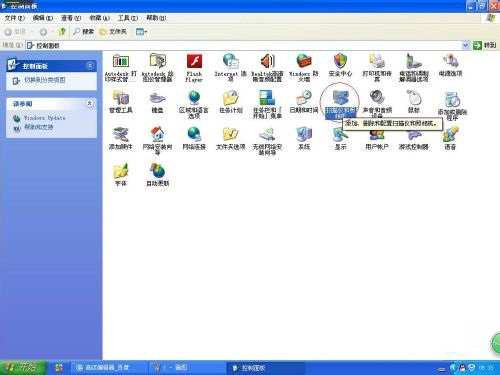Open the File menu
The width and height of the screenshot is (500, 375).
pos(15,18)
